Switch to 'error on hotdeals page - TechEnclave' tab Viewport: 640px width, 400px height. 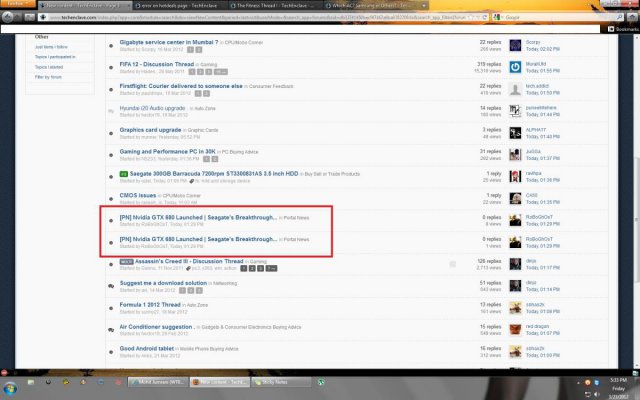[180, 6]
